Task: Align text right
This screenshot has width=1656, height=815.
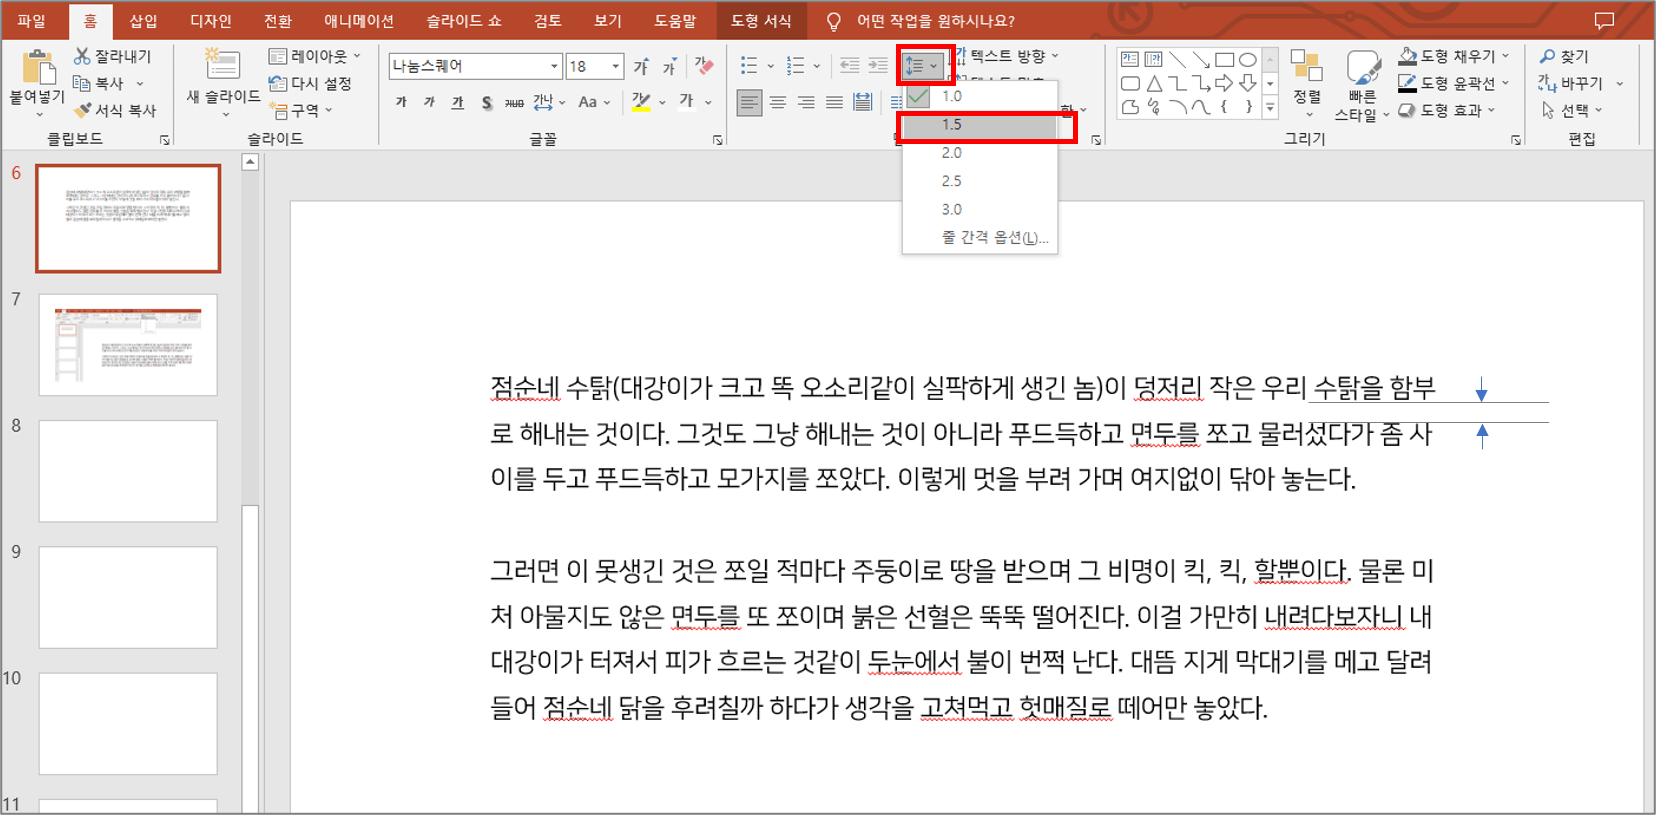Action: tap(805, 102)
